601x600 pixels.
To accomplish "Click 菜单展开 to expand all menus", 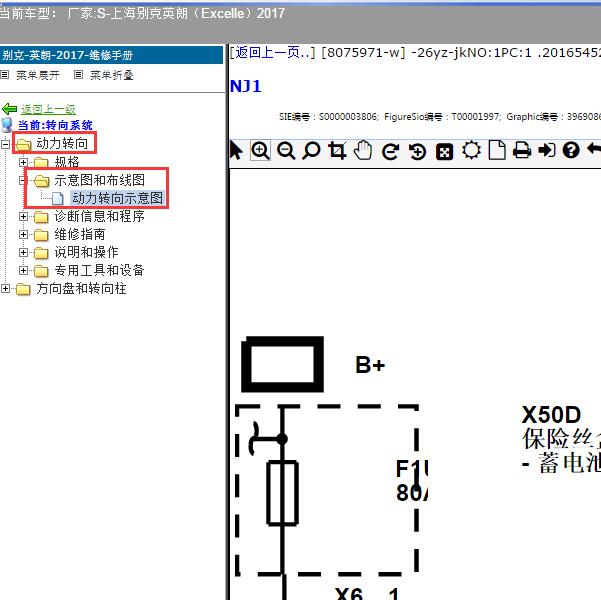I will click(x=38, y=75).
